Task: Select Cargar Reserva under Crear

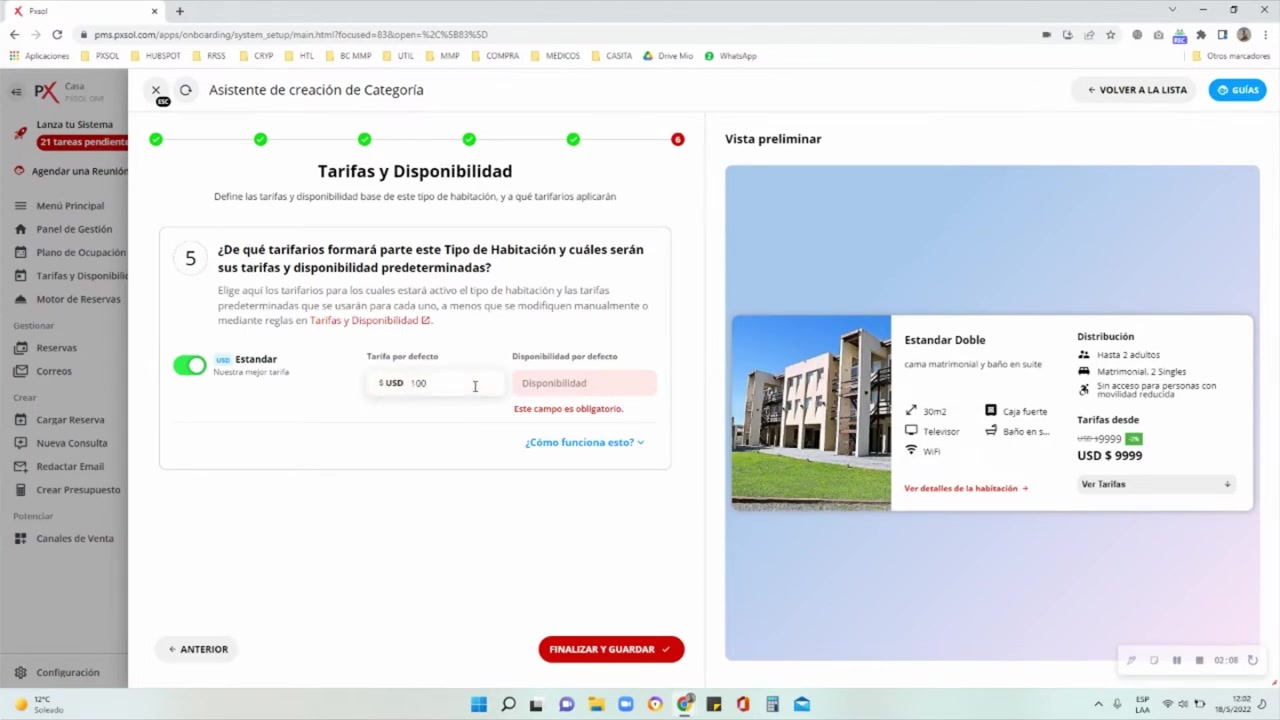Action: [x=70, y=419]
